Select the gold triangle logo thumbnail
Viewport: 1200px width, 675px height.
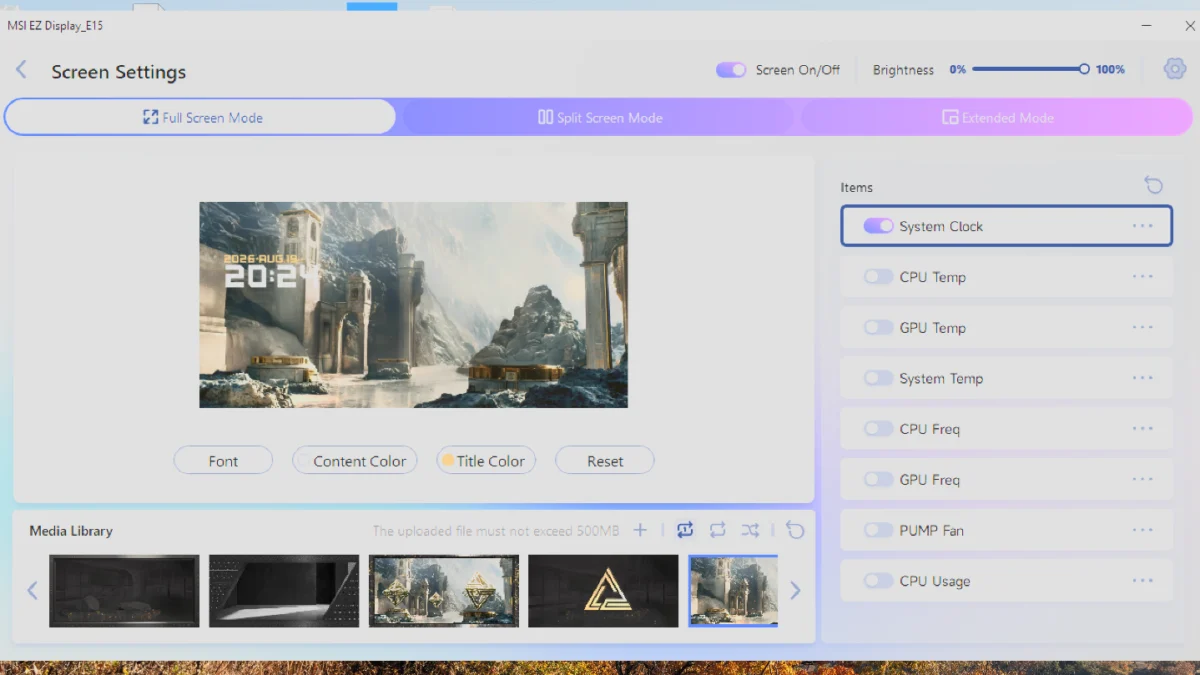coord(603,591)
